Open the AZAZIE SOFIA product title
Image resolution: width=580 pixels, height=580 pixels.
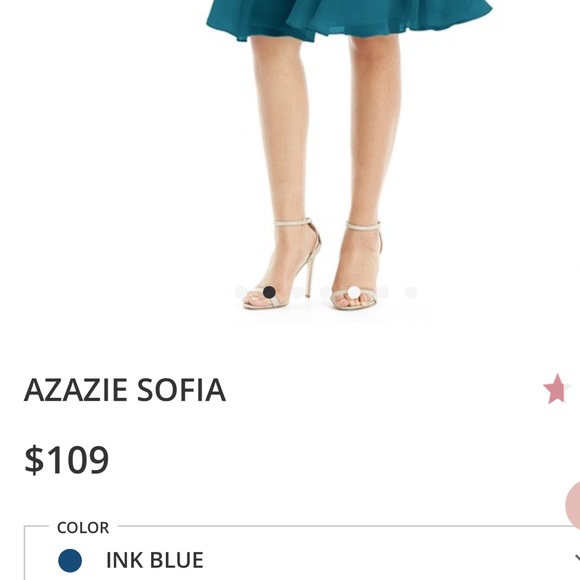(125, 390)
